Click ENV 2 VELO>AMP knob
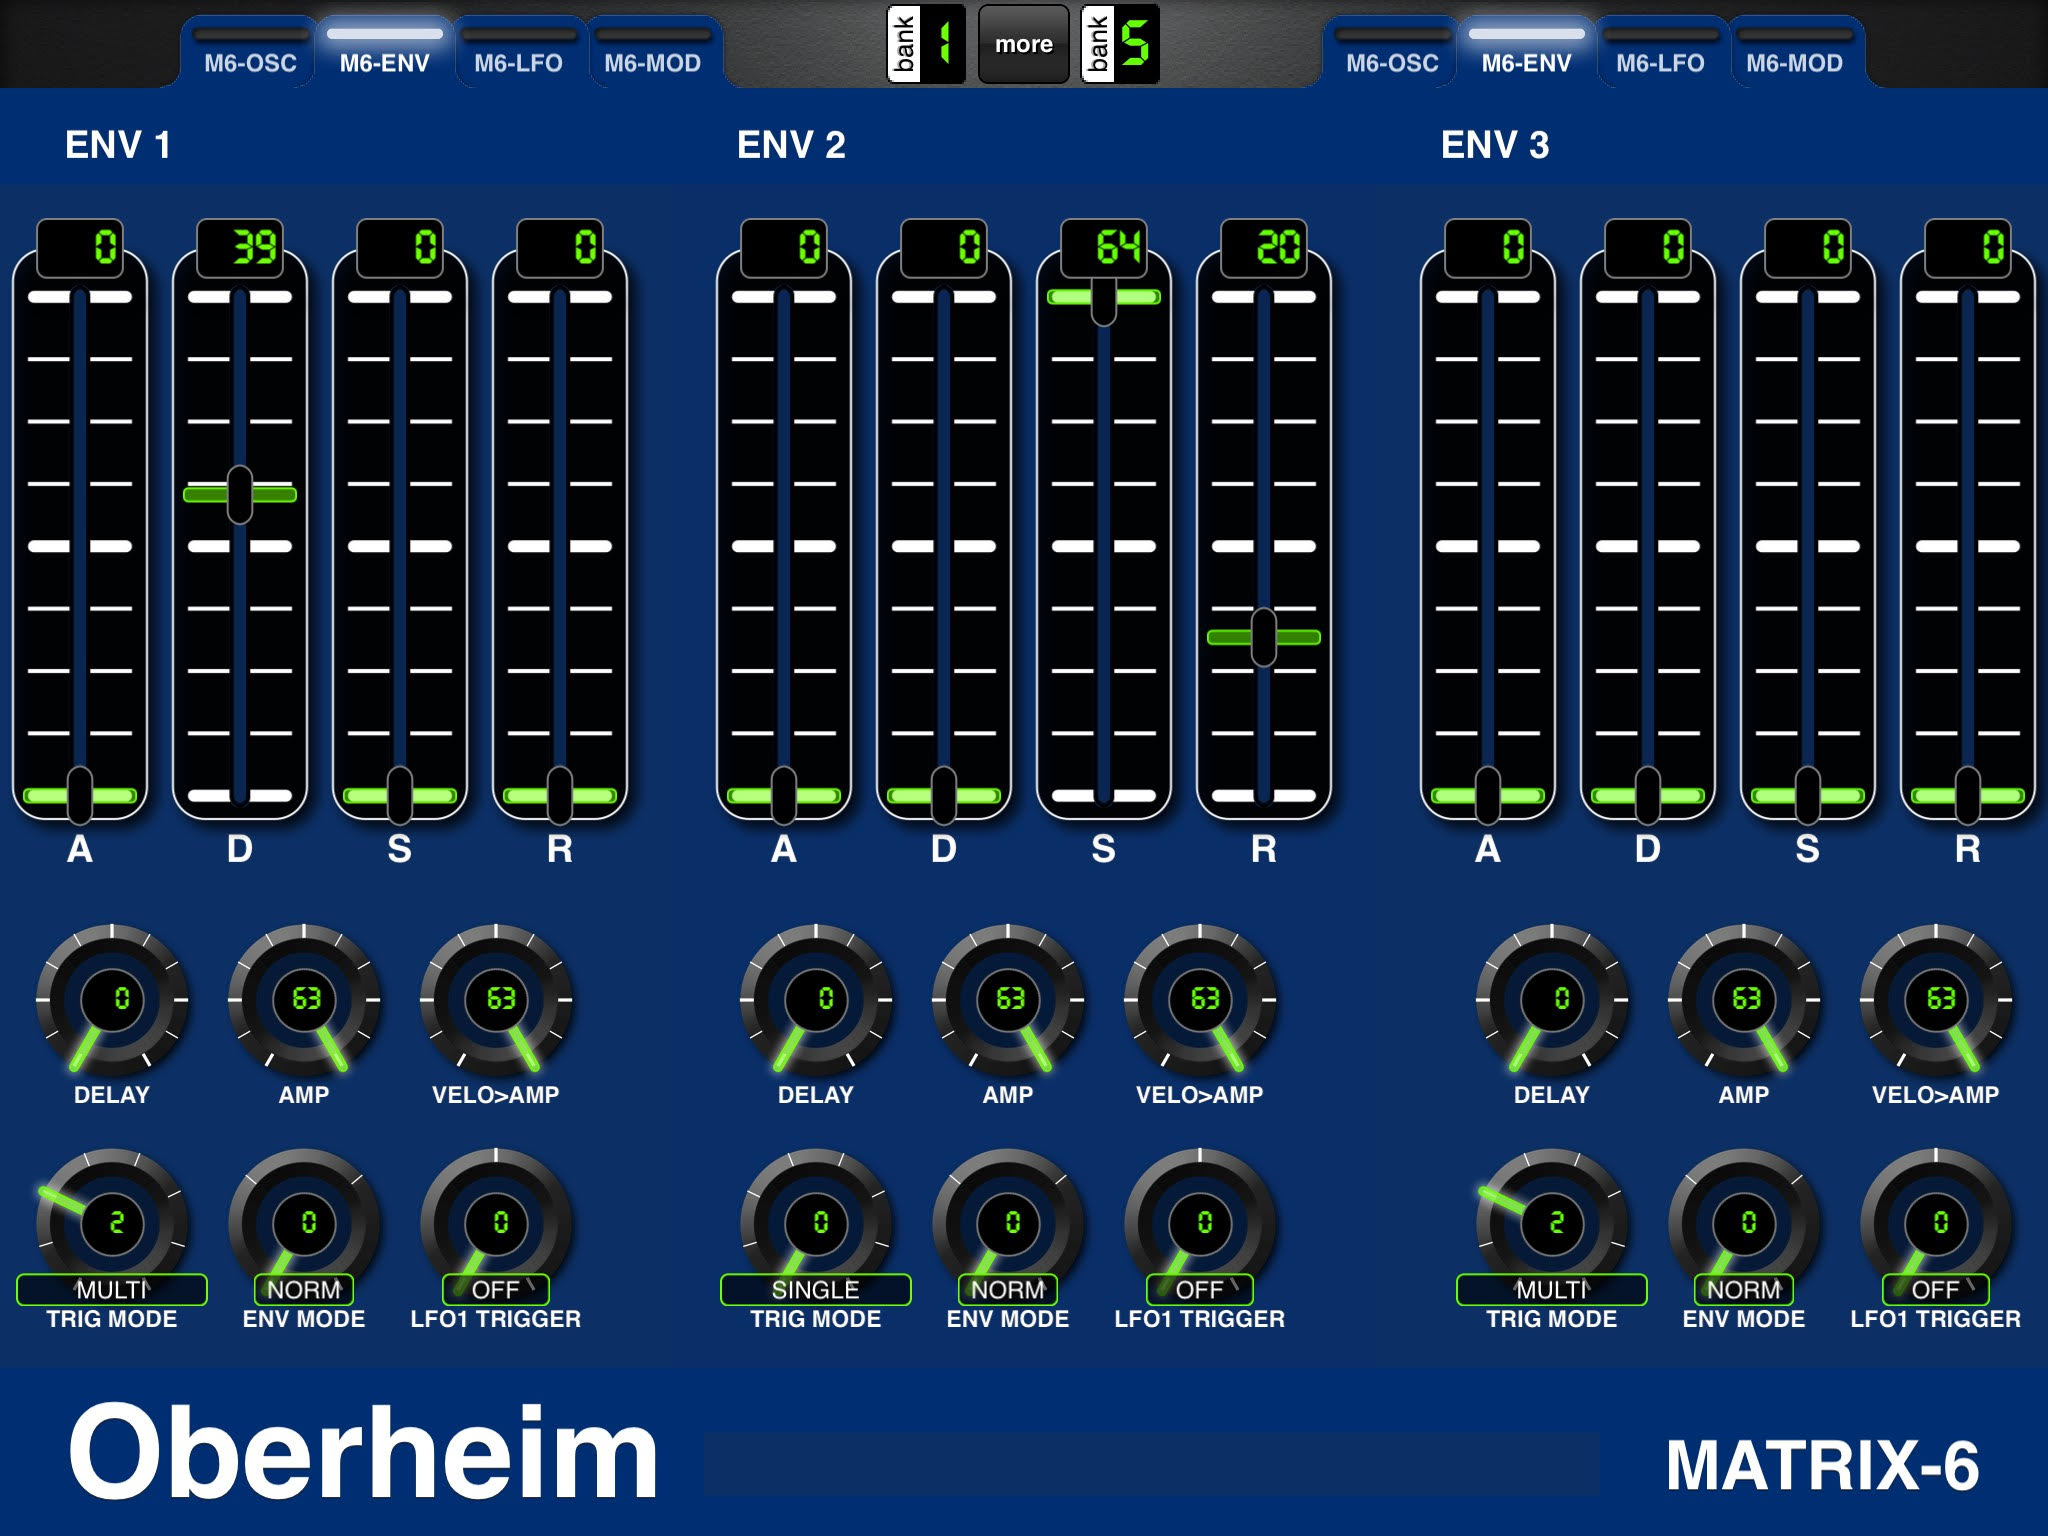2048x1536 pixels. [1200, 999]
